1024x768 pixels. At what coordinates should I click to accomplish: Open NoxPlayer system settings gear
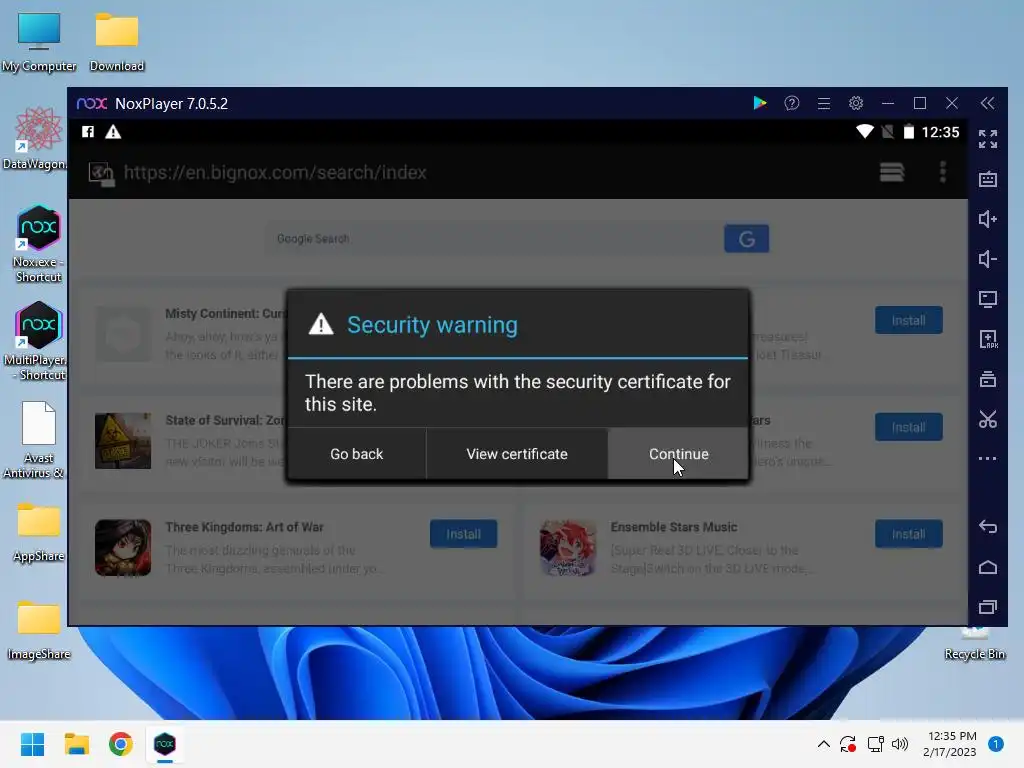tap(856, 103)
